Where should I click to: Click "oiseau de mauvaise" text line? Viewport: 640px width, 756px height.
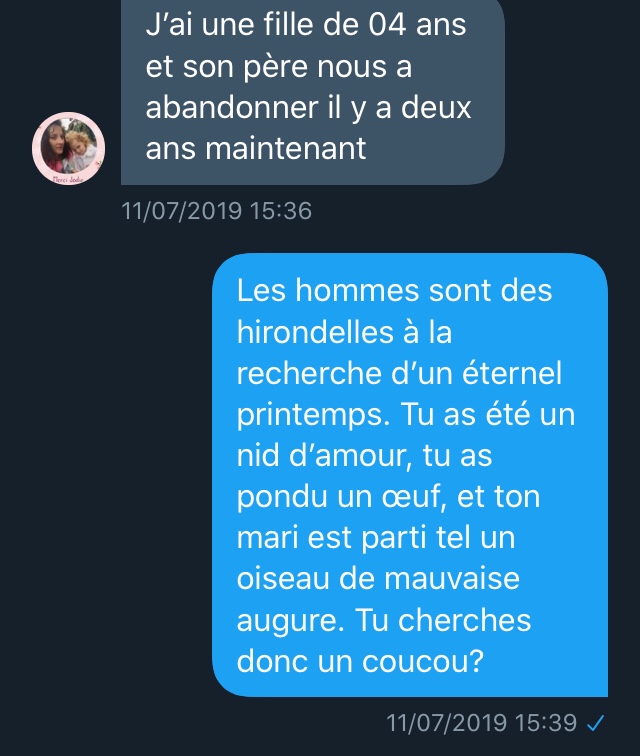(x=378, y=579)
